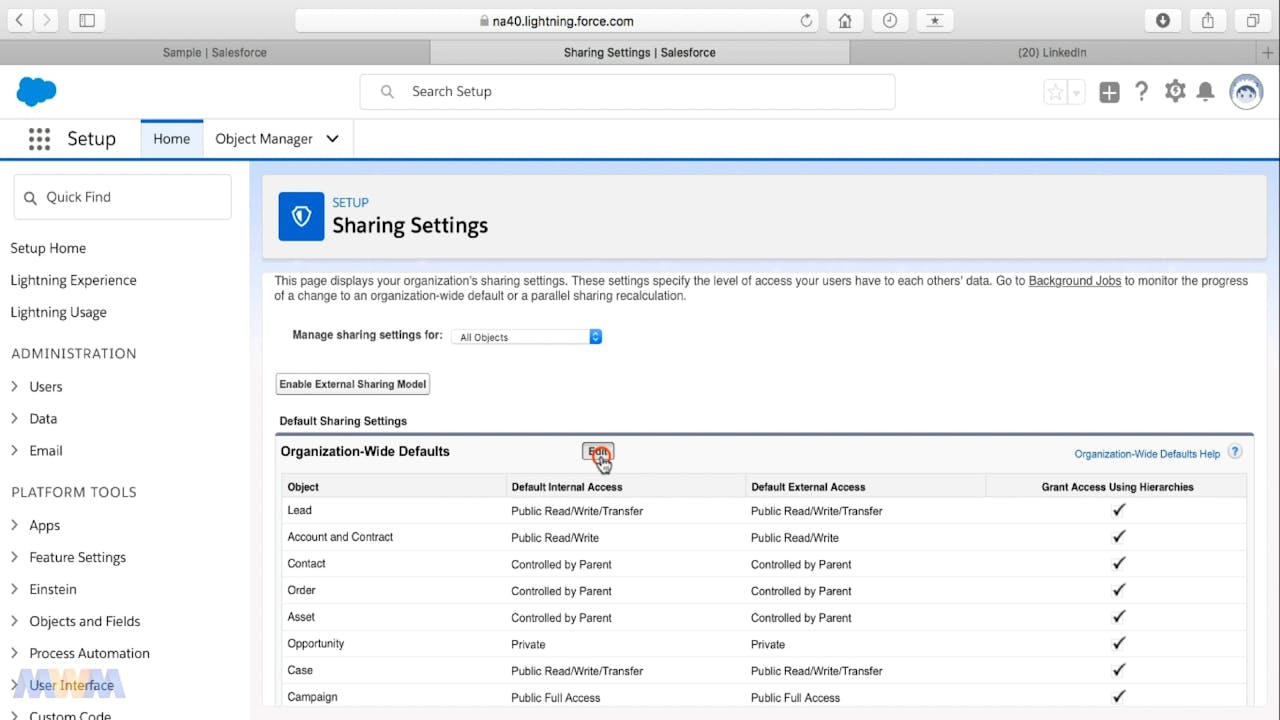Click the Organization-Wide Defaults help icon
The width and height of the screenshot is (1280, 720).
(1235, 452)
